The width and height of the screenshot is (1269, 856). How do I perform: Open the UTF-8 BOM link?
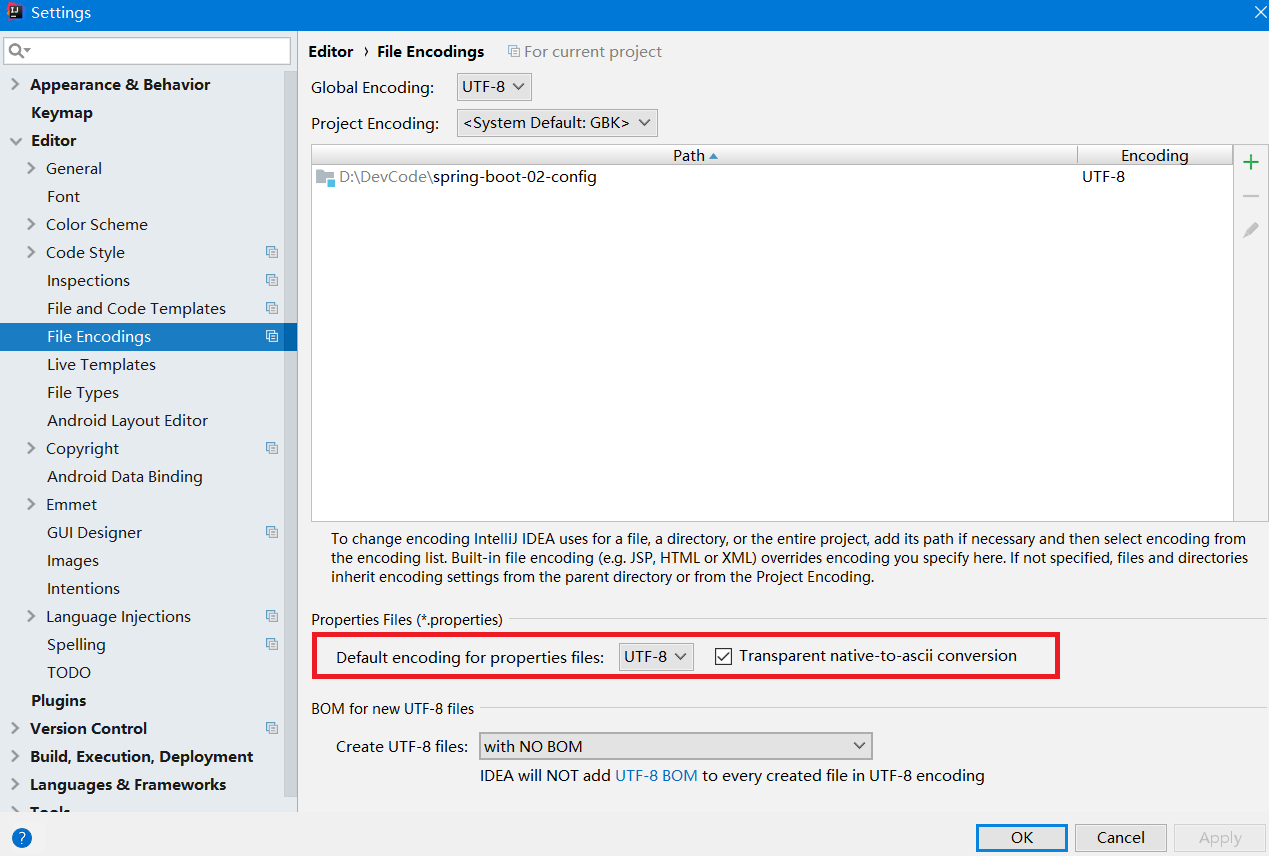point(656,775)
